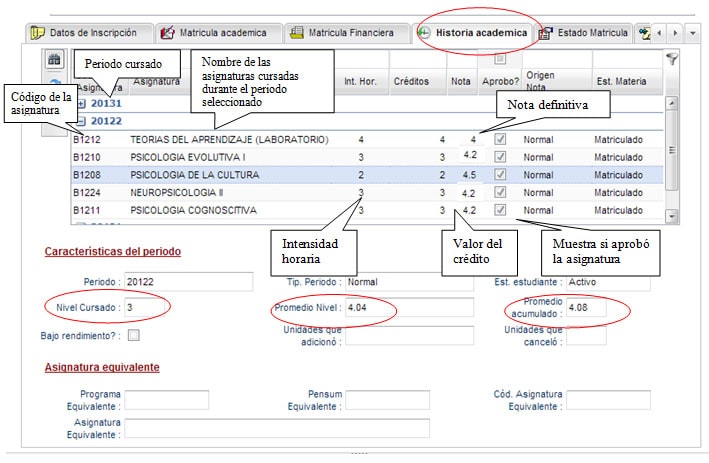Screen dimensions: 709x463
Task: Switch to Matricula academica tab
Action: 219,33
